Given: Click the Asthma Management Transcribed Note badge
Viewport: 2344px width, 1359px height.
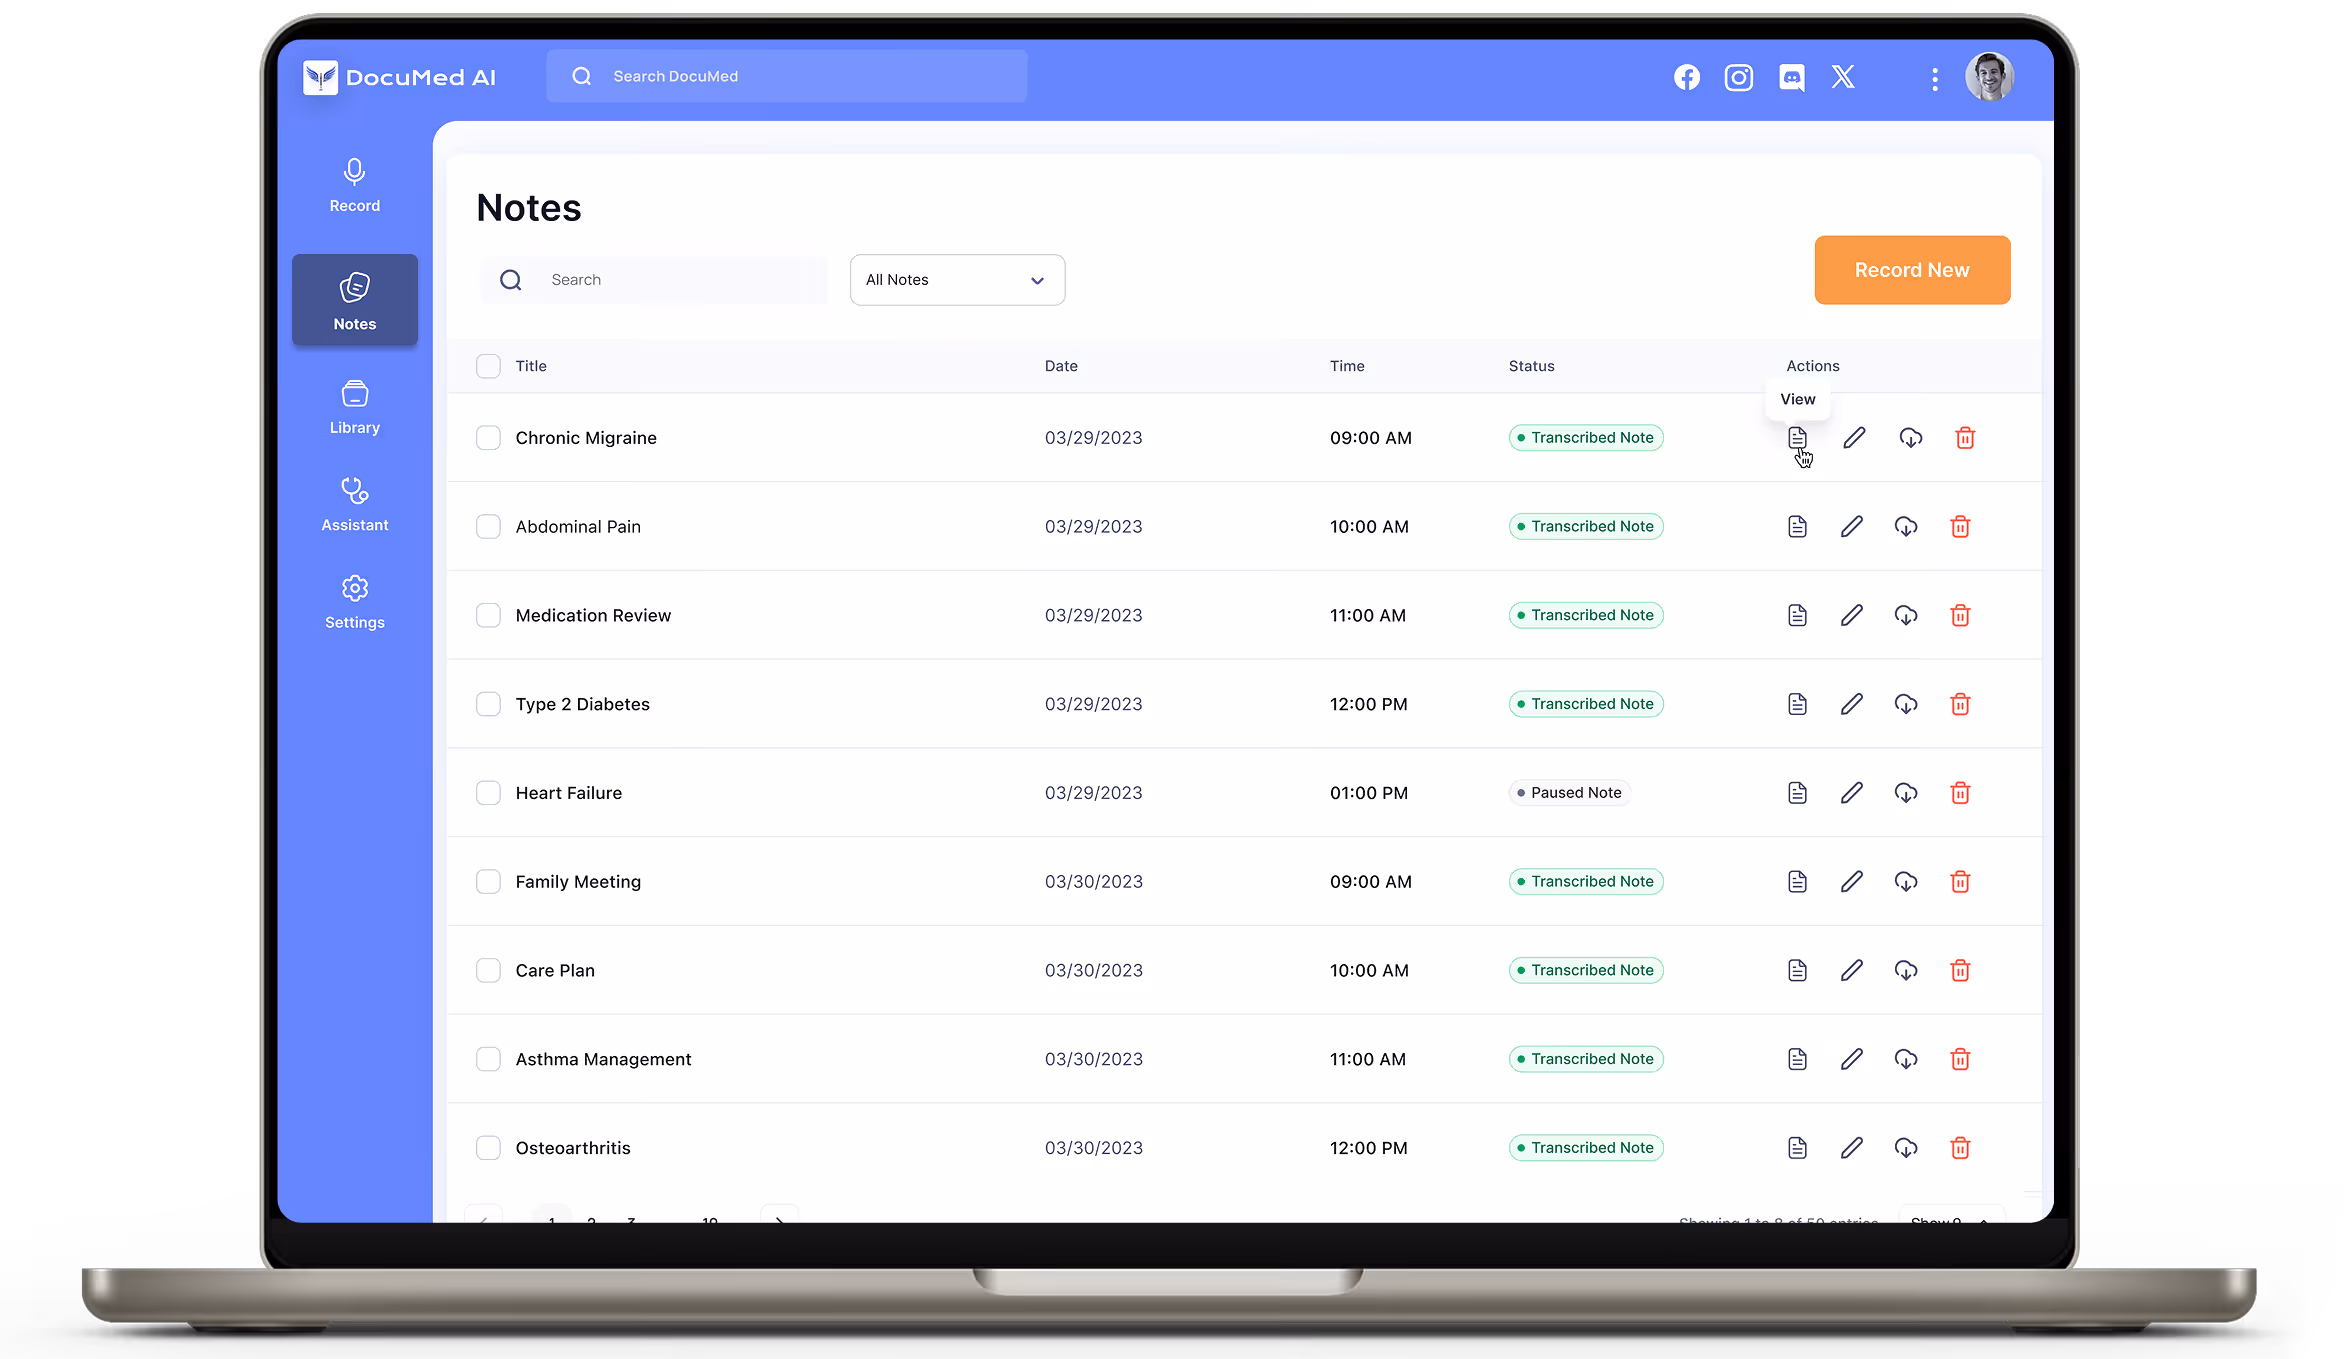Looking at the screenshot, I should point(1586,1059).
